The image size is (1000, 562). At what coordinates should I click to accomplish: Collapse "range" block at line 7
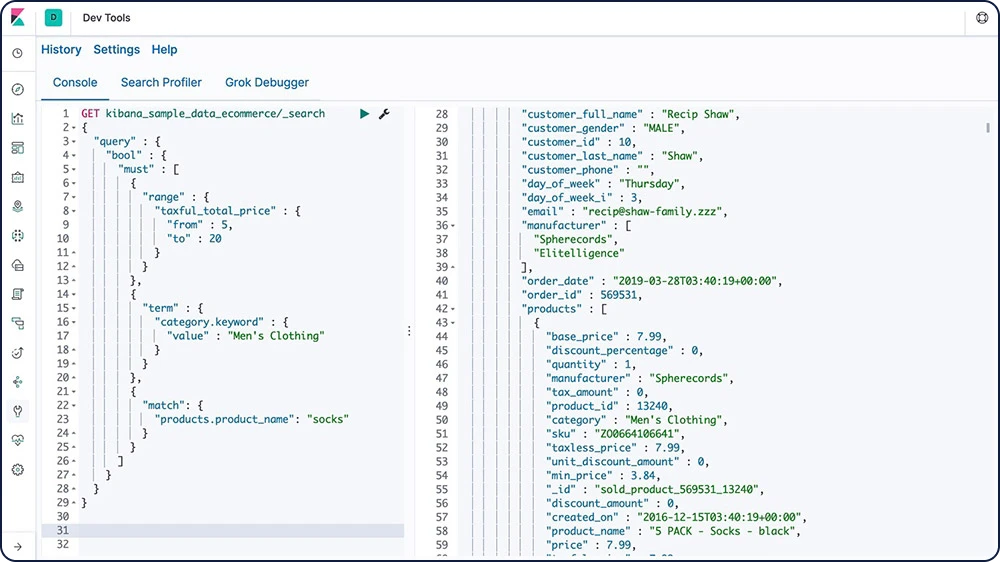point(73,197)
